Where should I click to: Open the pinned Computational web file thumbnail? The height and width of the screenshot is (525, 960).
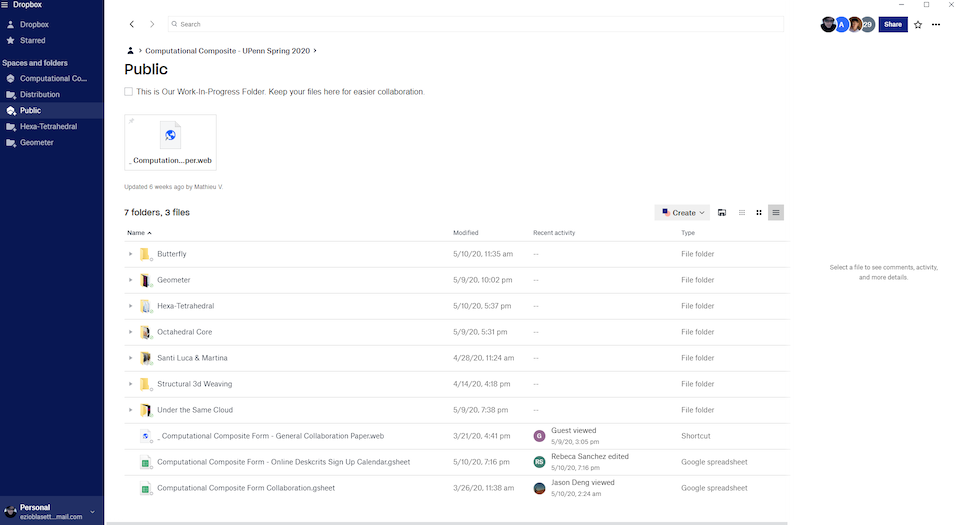170,141
